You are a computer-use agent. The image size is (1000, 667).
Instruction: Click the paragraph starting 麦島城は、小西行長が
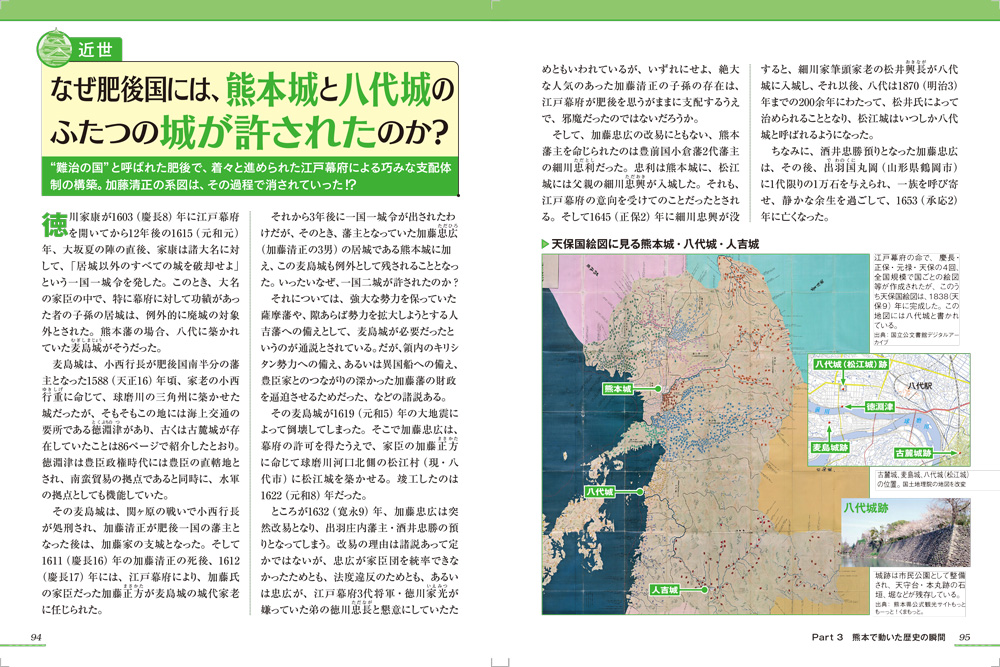[141, 429]
